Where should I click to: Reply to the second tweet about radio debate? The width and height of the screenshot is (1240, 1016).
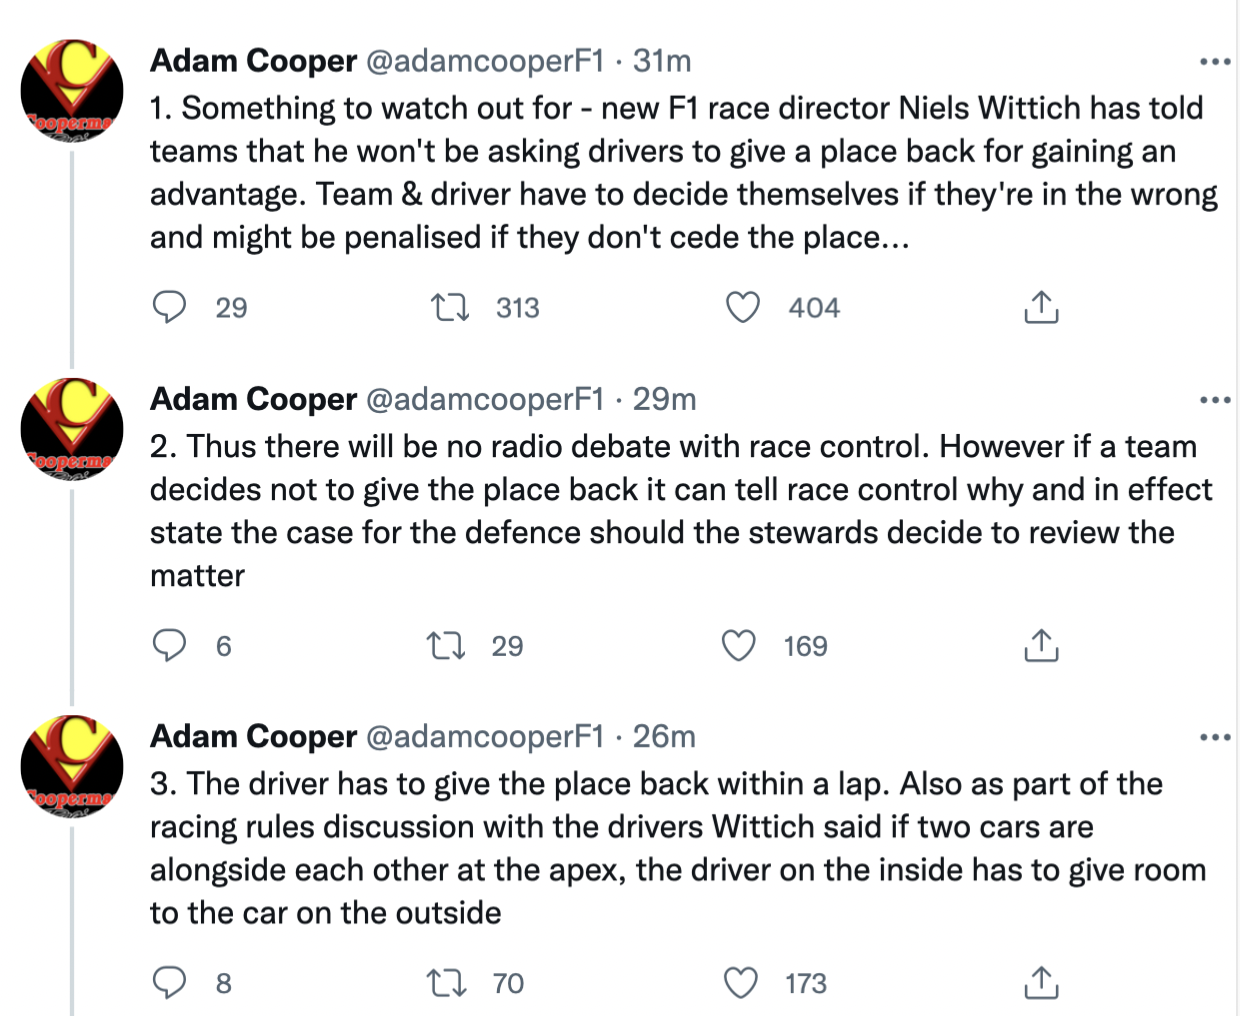(x=169, y=645)
